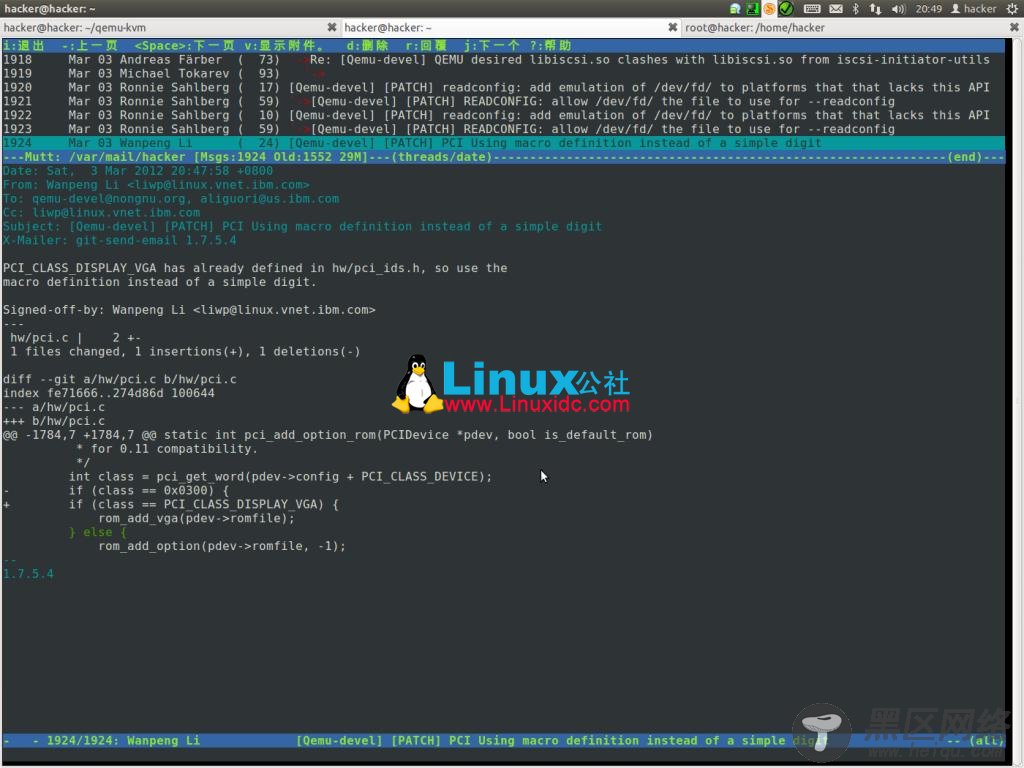Click the first tray icon with the blue headset
1024x768 pixels.
click(x=735, y=8)
